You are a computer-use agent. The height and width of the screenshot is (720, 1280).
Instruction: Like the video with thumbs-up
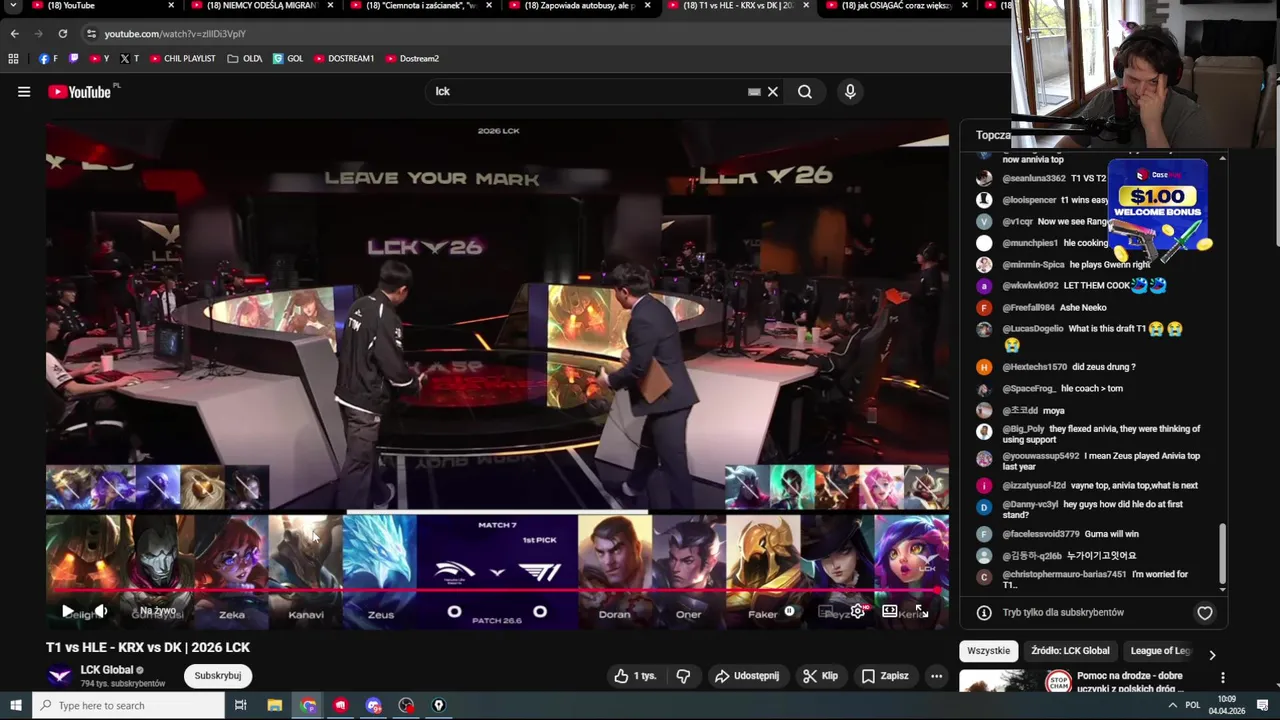pyautogui.click(x=636, y=676)
